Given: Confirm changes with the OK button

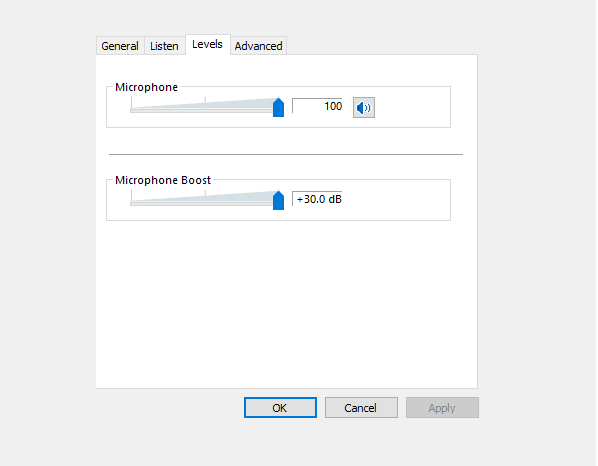Looking at the screenshot, I should coord(280,408).
